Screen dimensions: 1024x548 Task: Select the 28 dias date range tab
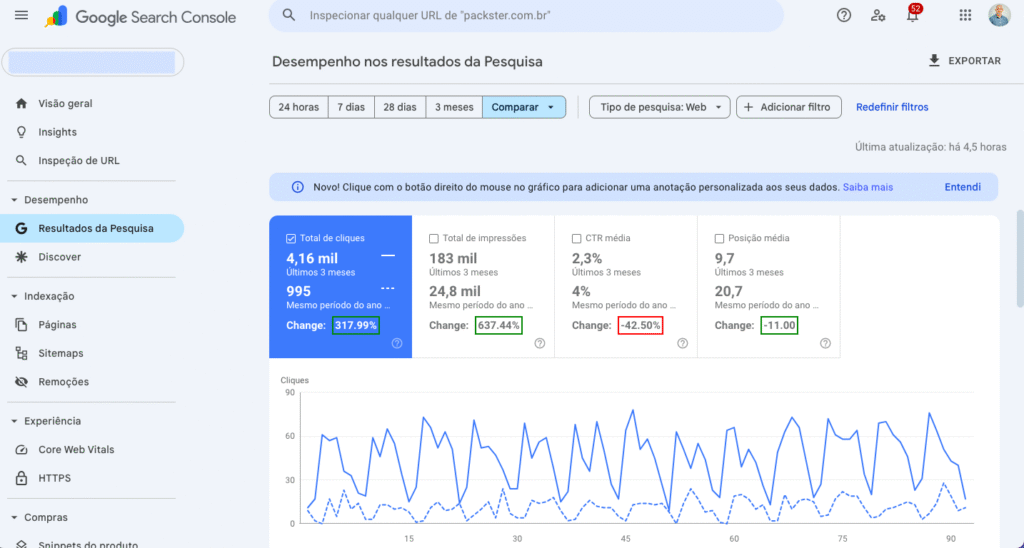point(400,107)
